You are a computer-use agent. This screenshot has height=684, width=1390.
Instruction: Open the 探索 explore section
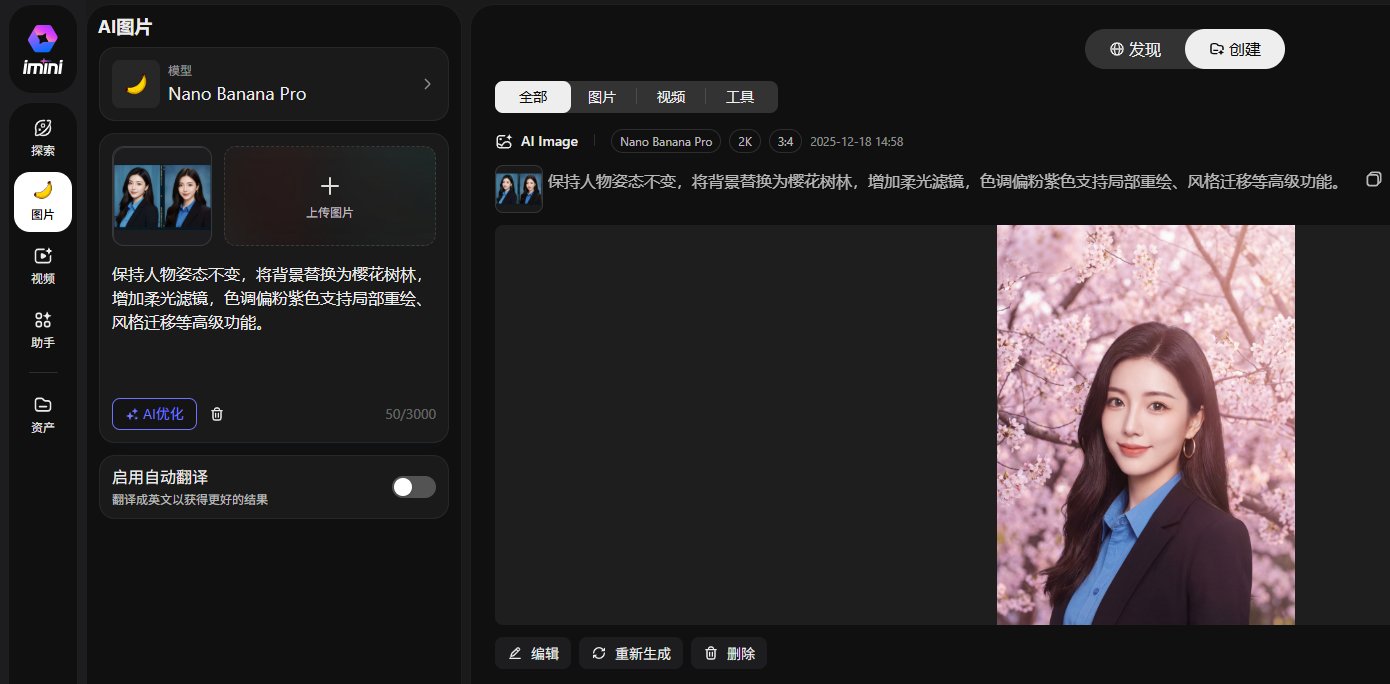(43, 138)
